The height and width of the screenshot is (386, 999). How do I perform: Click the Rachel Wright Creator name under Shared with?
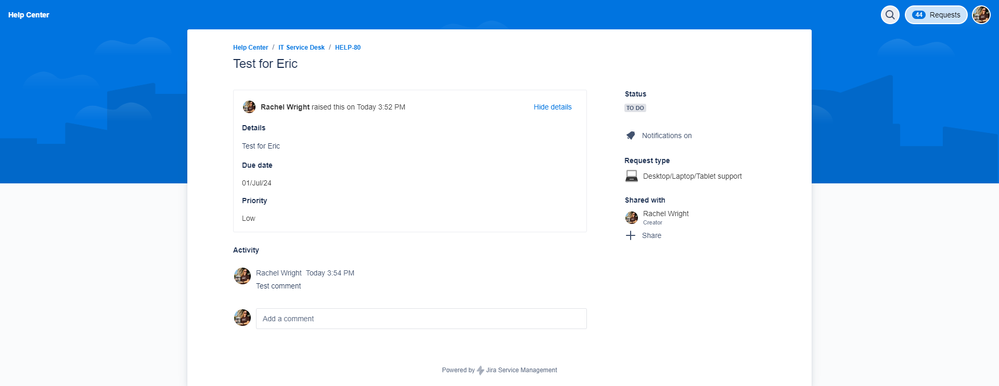click(666, 214)
